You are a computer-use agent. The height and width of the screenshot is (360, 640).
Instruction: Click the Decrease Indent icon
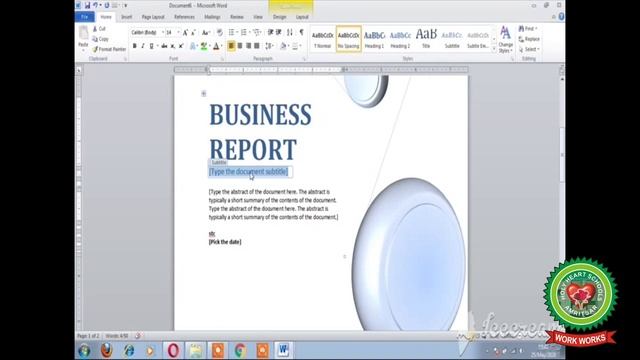pyautogui.click(x=270, y=32)
